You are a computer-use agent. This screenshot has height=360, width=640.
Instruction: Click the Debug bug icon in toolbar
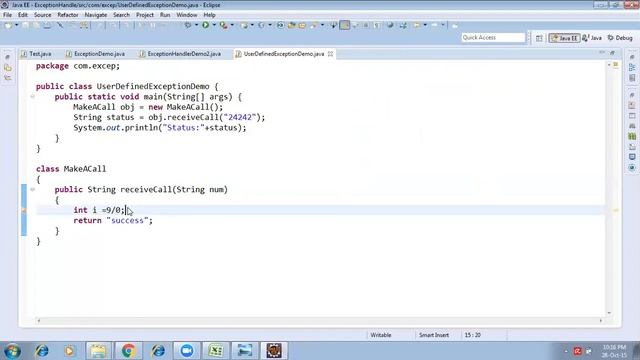tap(188, 25)
